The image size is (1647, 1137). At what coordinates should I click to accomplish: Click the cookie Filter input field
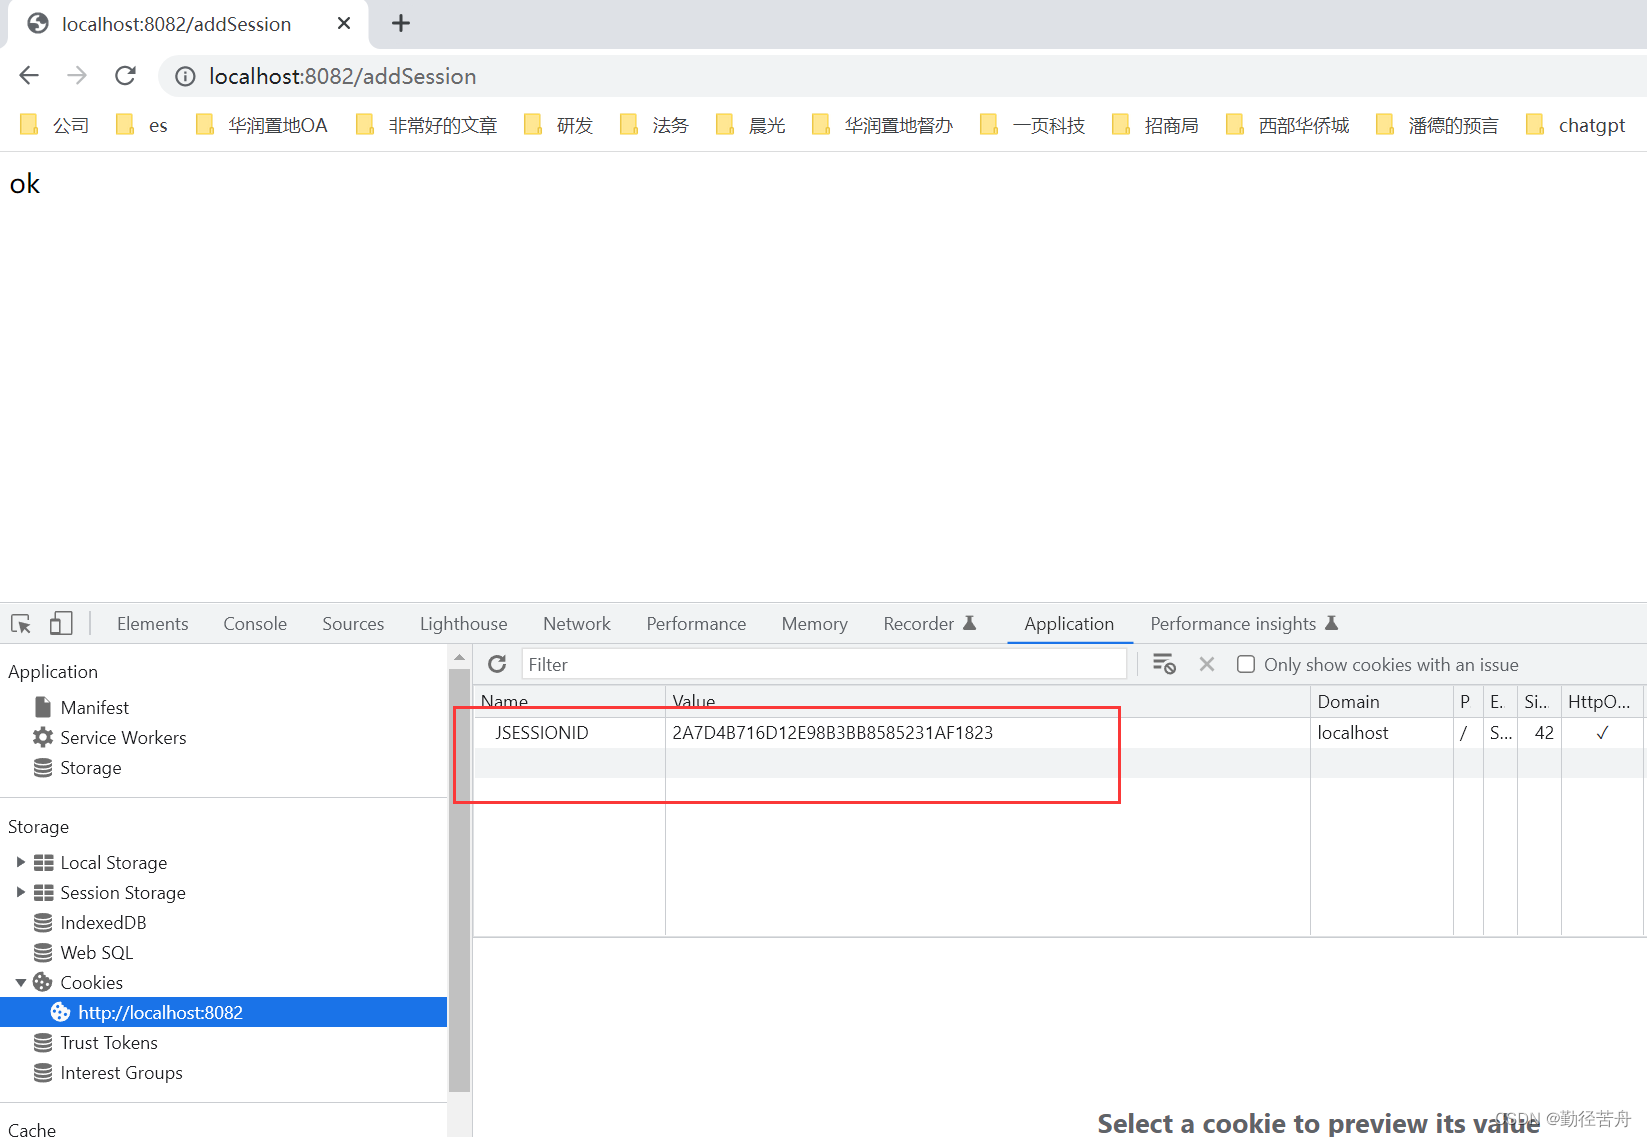coord(824,664)
